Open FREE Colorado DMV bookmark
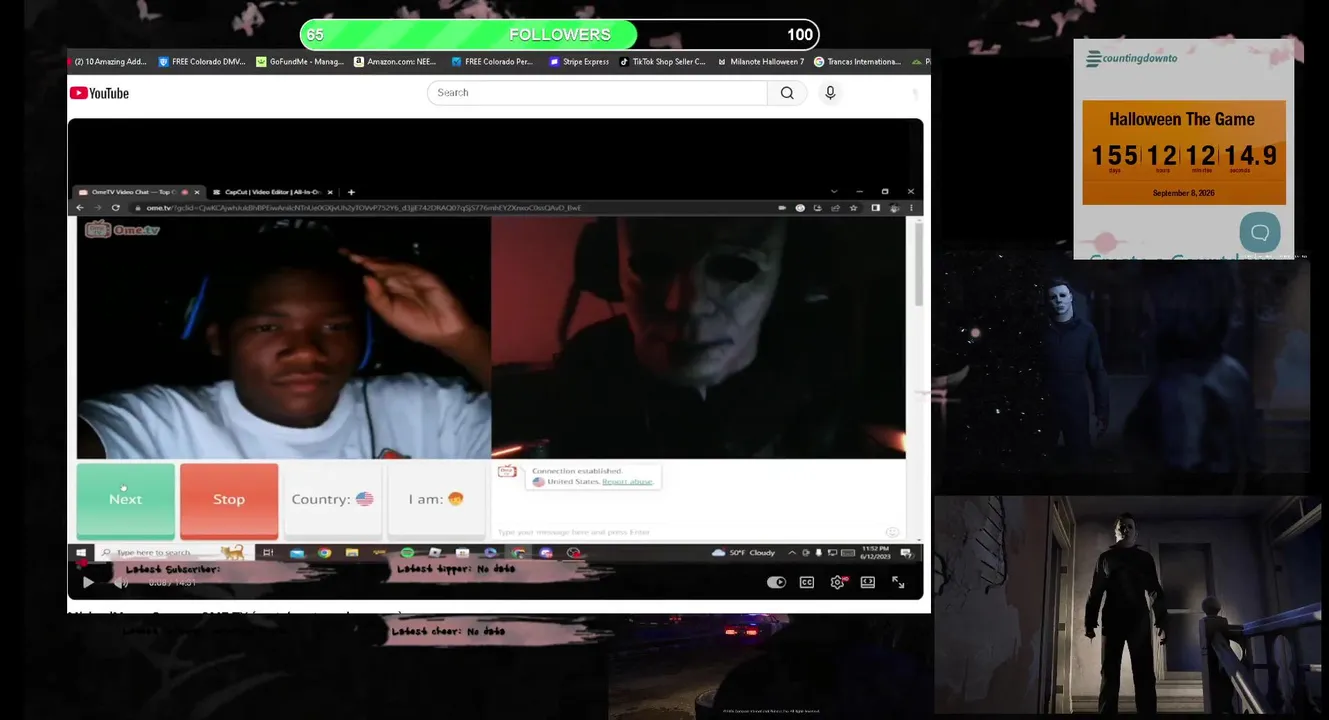1329x720 pixels. pyautogui.click(x=202, y=62)
